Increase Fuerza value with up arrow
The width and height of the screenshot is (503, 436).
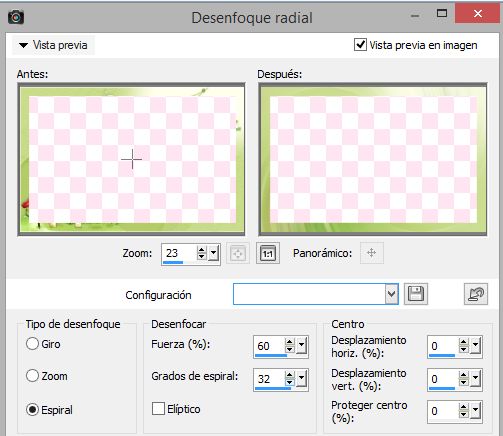[289, 342]
